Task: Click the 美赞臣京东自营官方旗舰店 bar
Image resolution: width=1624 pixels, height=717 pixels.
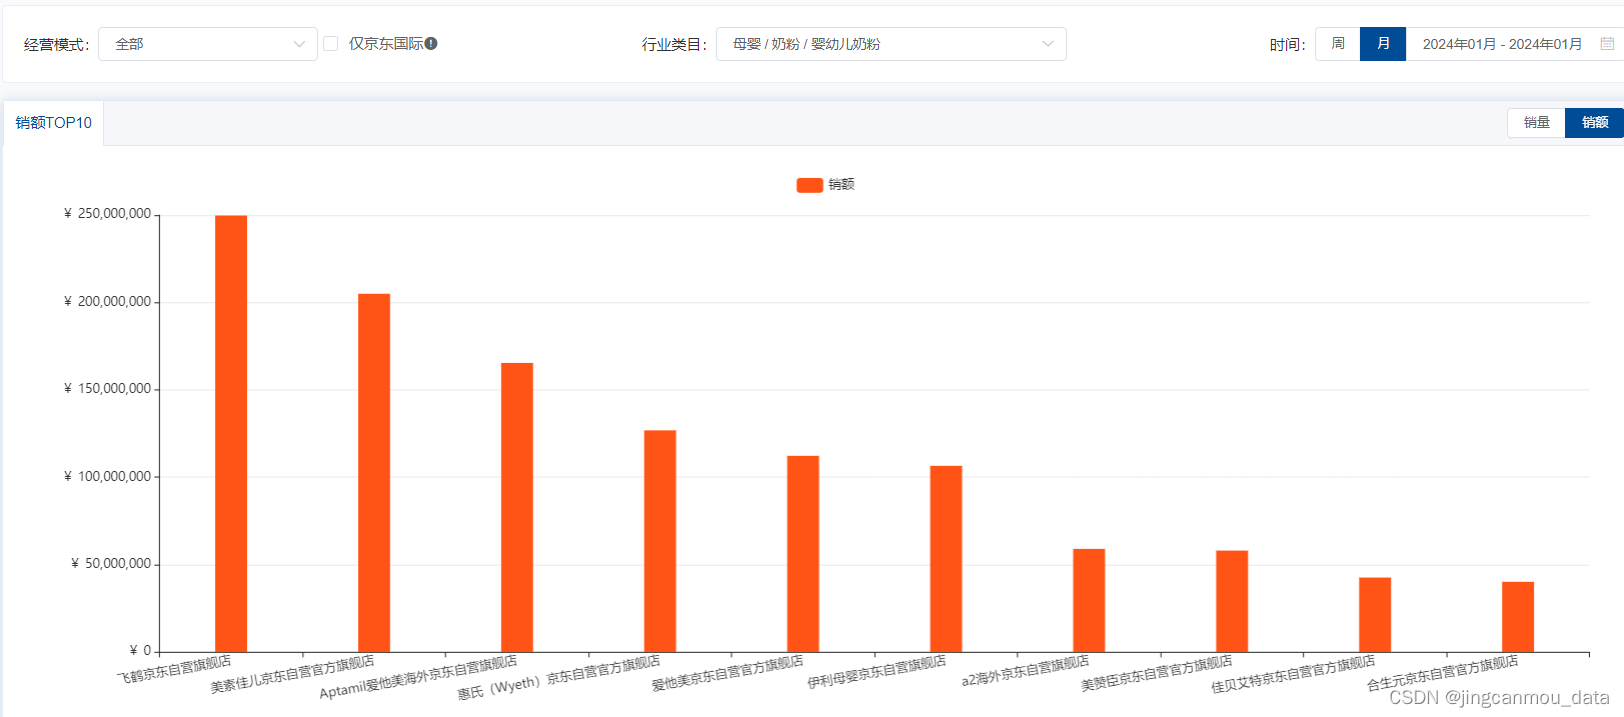Action: [1232, 602]
